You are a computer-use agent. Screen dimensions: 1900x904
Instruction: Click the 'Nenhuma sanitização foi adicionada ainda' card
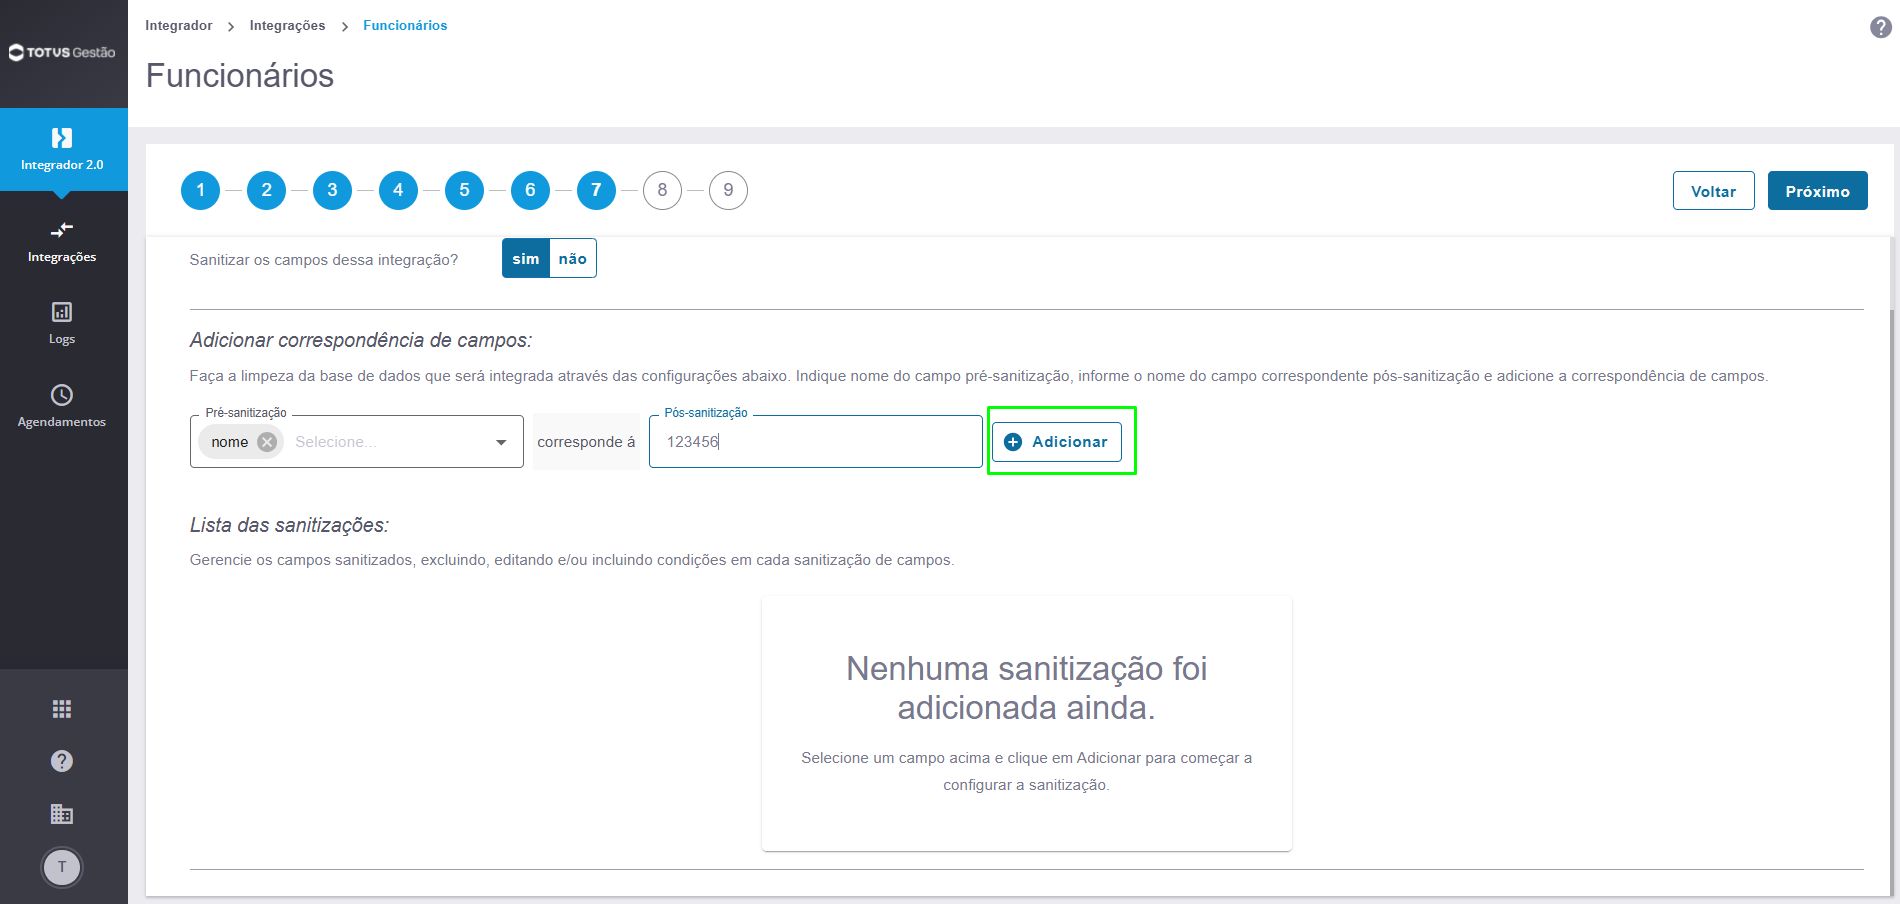[x=1027, y=724]
